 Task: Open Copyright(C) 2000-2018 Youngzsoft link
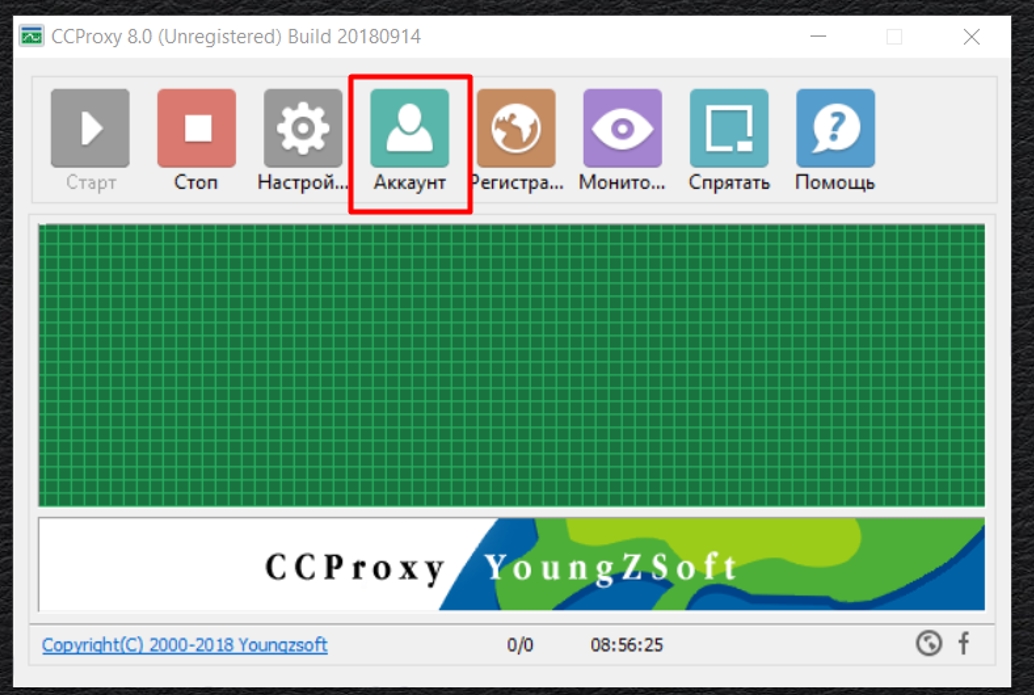pyautogui.click(x=185, y=644)
